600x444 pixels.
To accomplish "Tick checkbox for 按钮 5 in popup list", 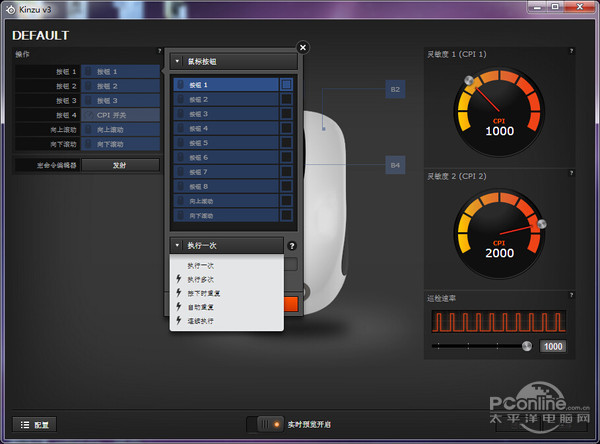I will tap(286, 143).
